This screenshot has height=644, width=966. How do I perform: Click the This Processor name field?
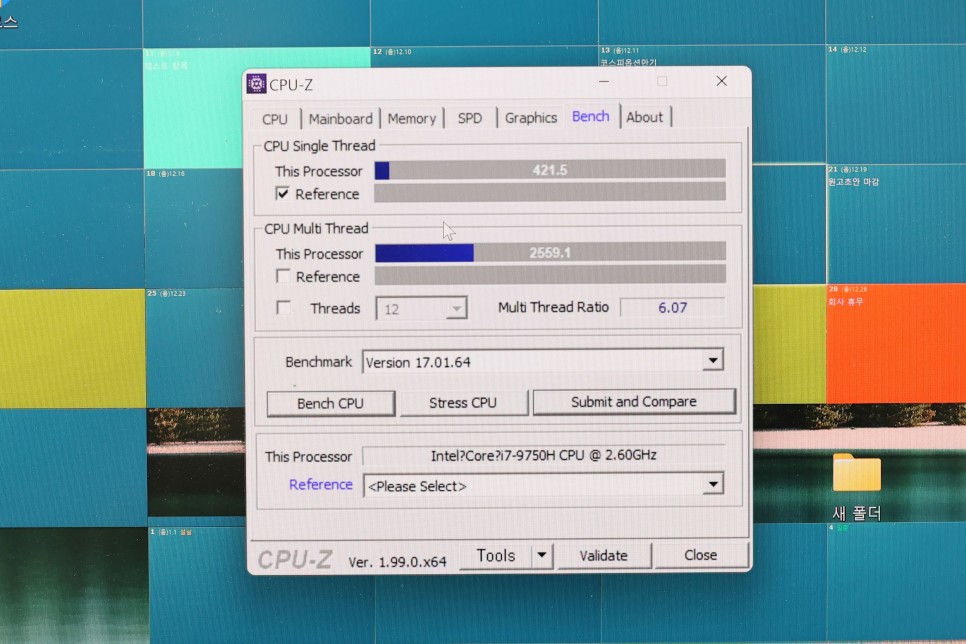coord(543,455)
